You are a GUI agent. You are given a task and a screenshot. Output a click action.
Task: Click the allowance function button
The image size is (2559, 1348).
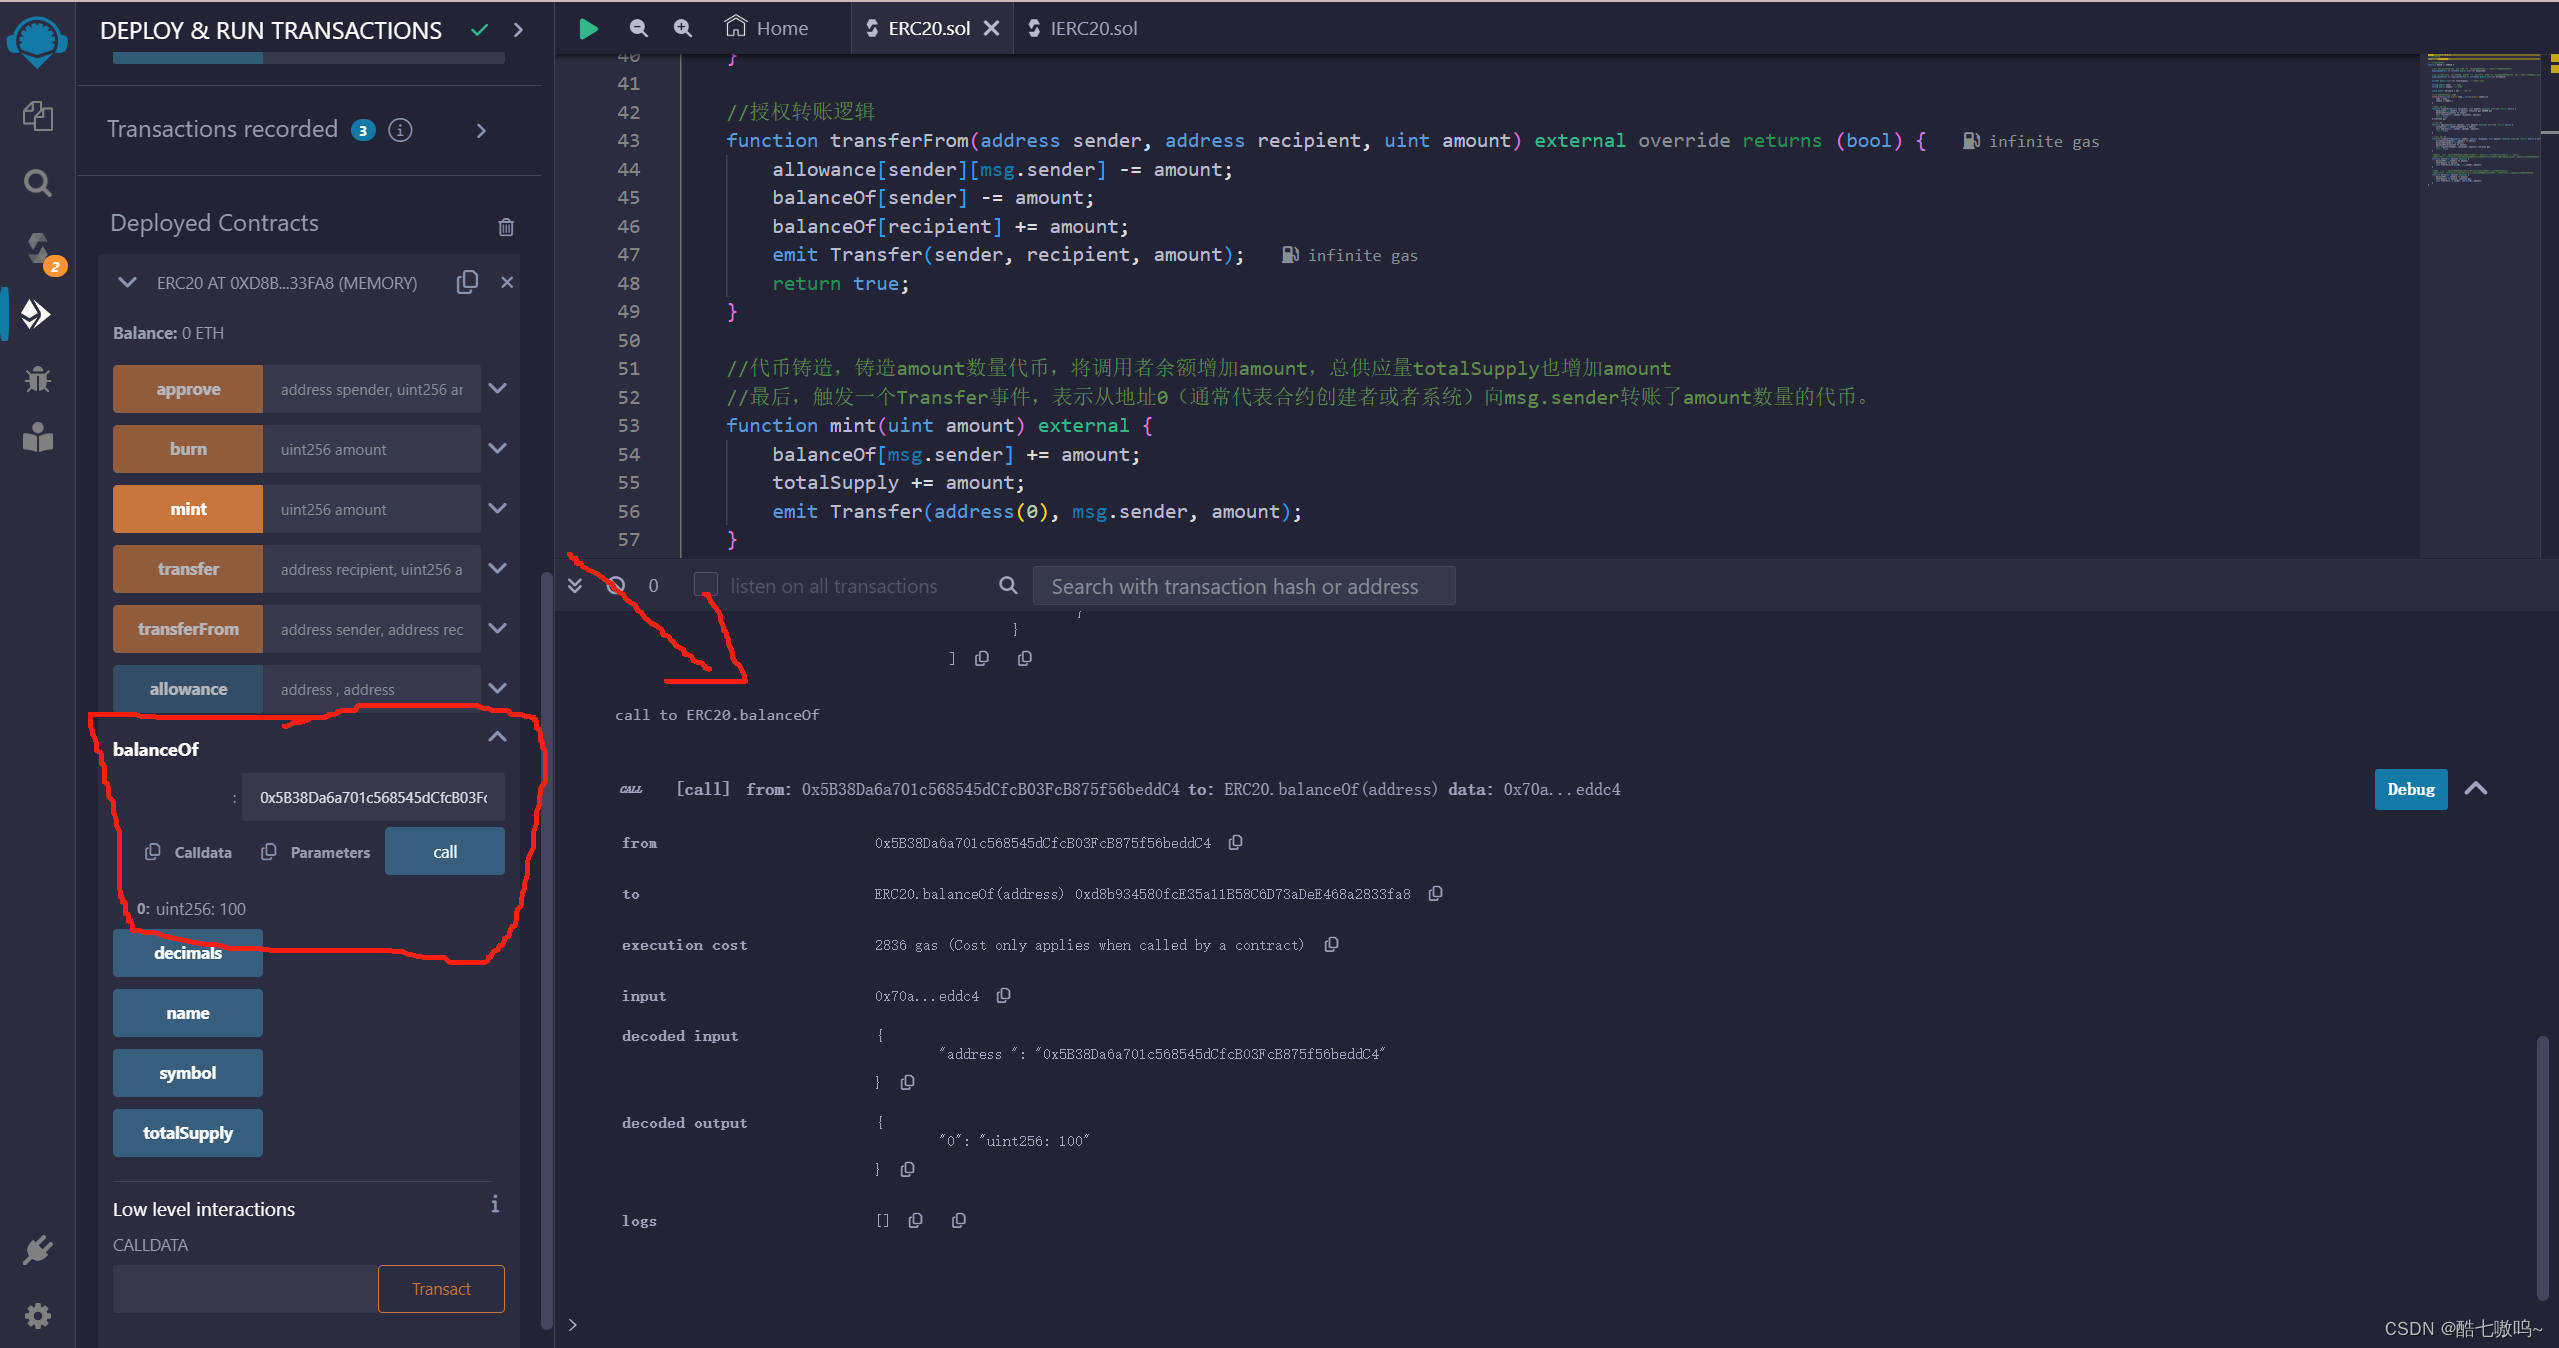[x=188, y=689]
